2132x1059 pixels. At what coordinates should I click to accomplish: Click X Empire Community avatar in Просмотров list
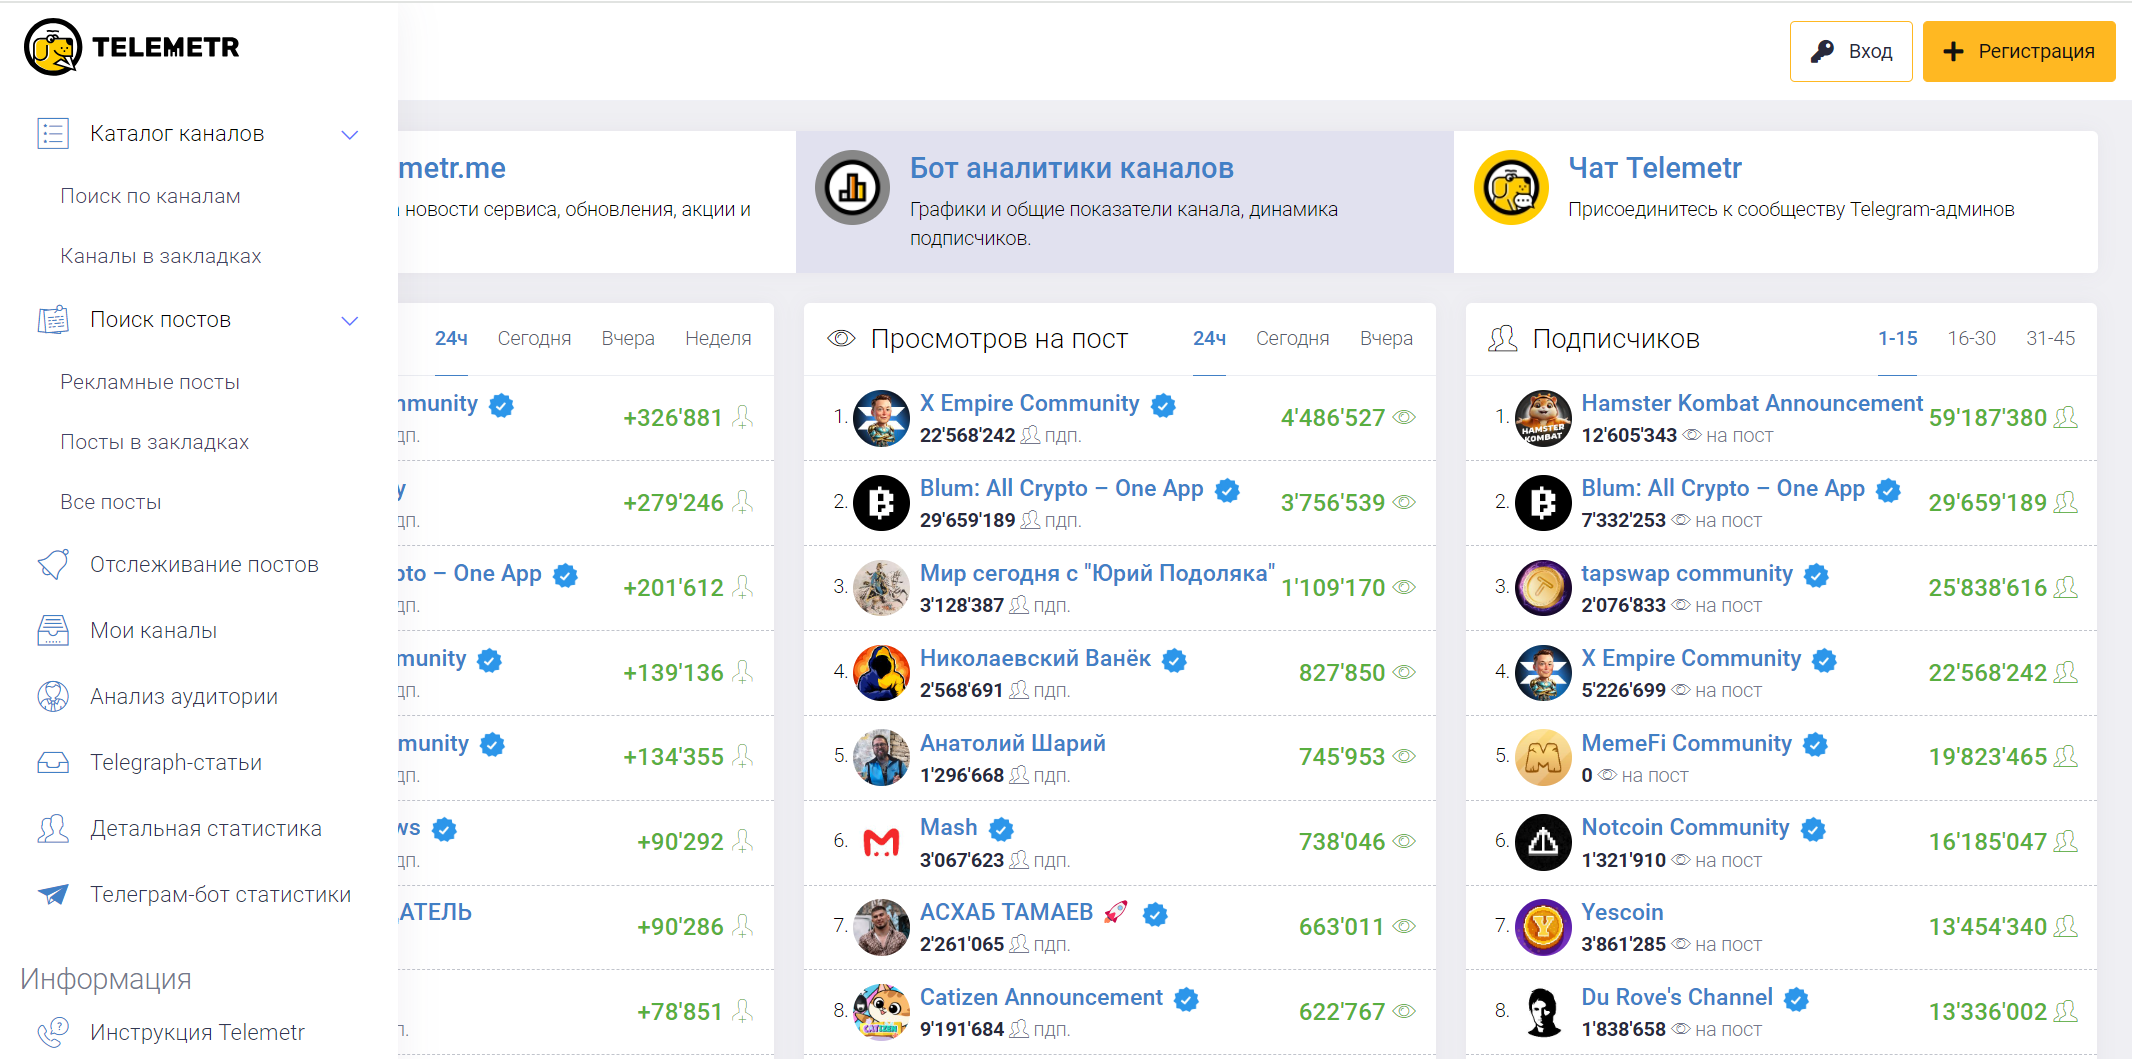click(x=881, y=418)
